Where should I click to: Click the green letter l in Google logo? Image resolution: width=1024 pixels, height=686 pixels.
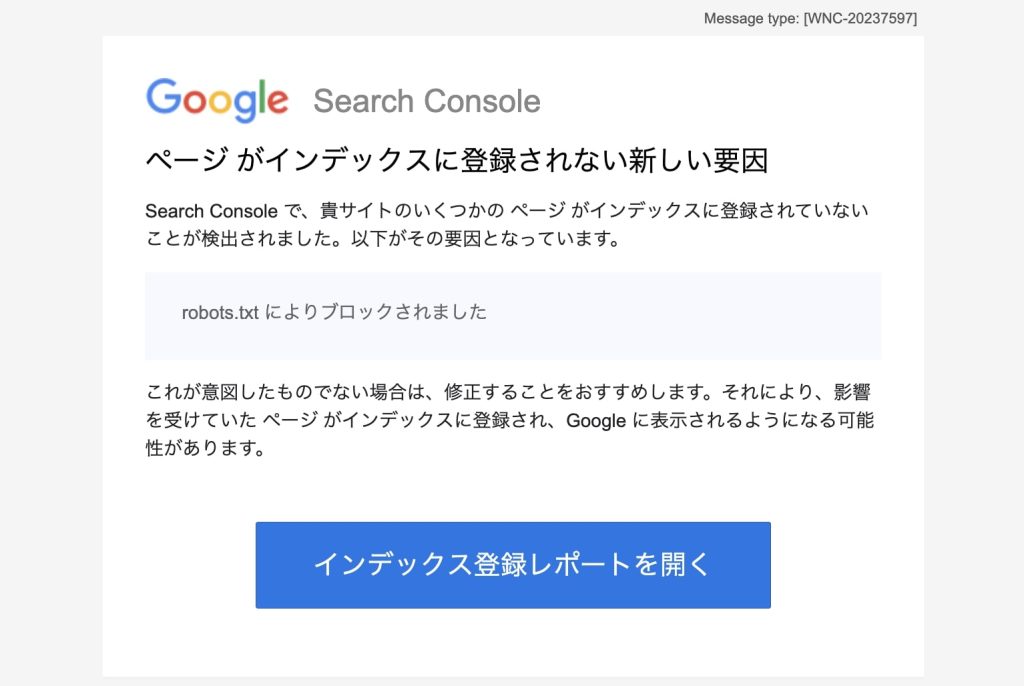(261, 97)
